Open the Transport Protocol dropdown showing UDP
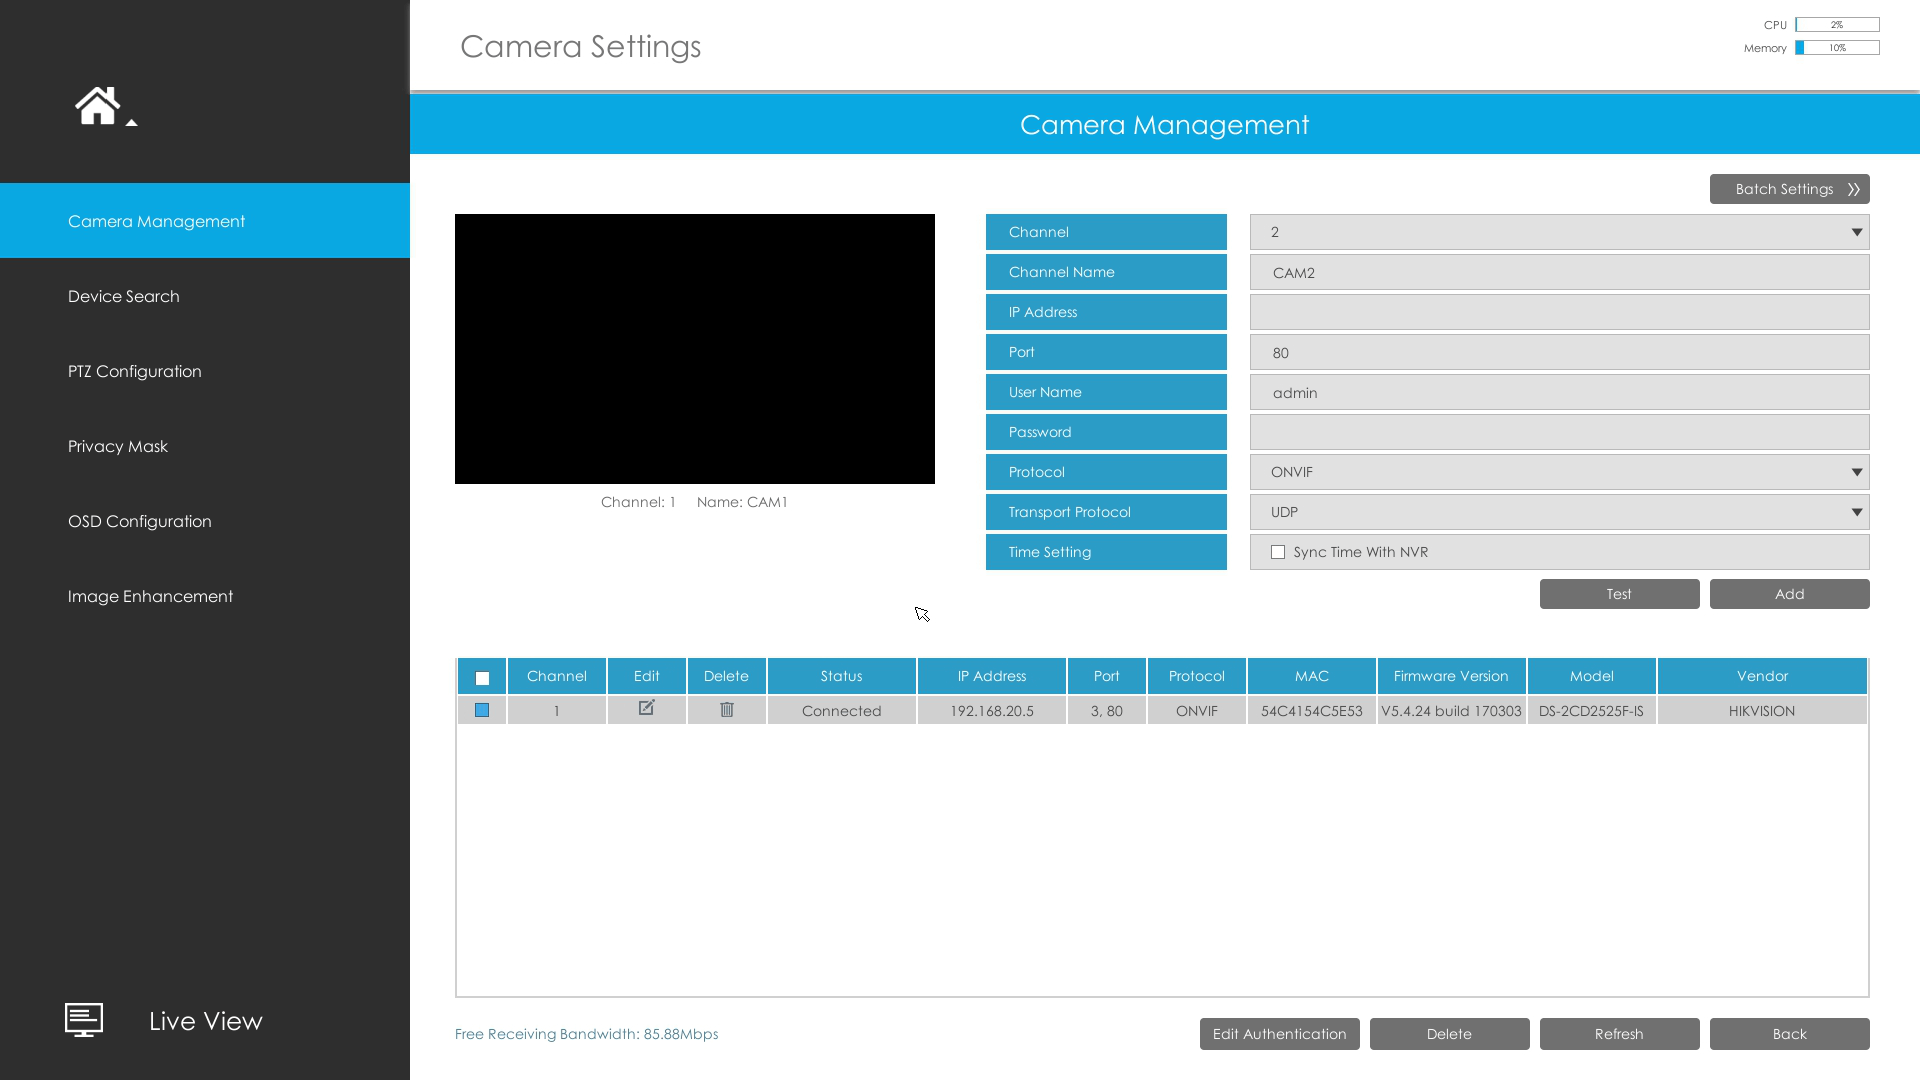The height and width of the screenshot is (1080, 1920). click(1559, 512)
